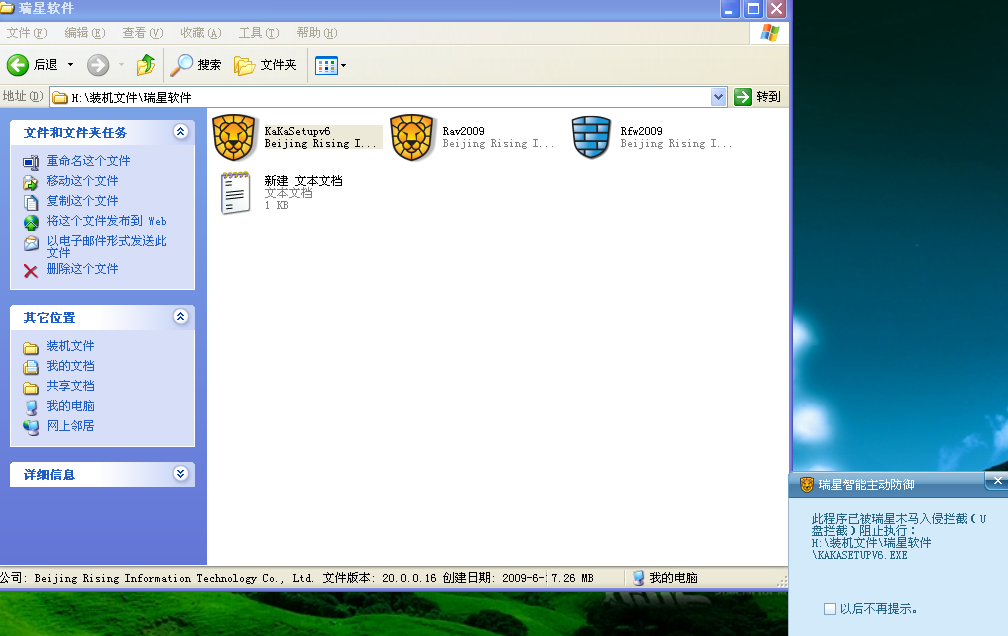This screenshot has width=1008, height=636.
Task: Collapse the 其它位置 panel
Action: pos(181,316)
